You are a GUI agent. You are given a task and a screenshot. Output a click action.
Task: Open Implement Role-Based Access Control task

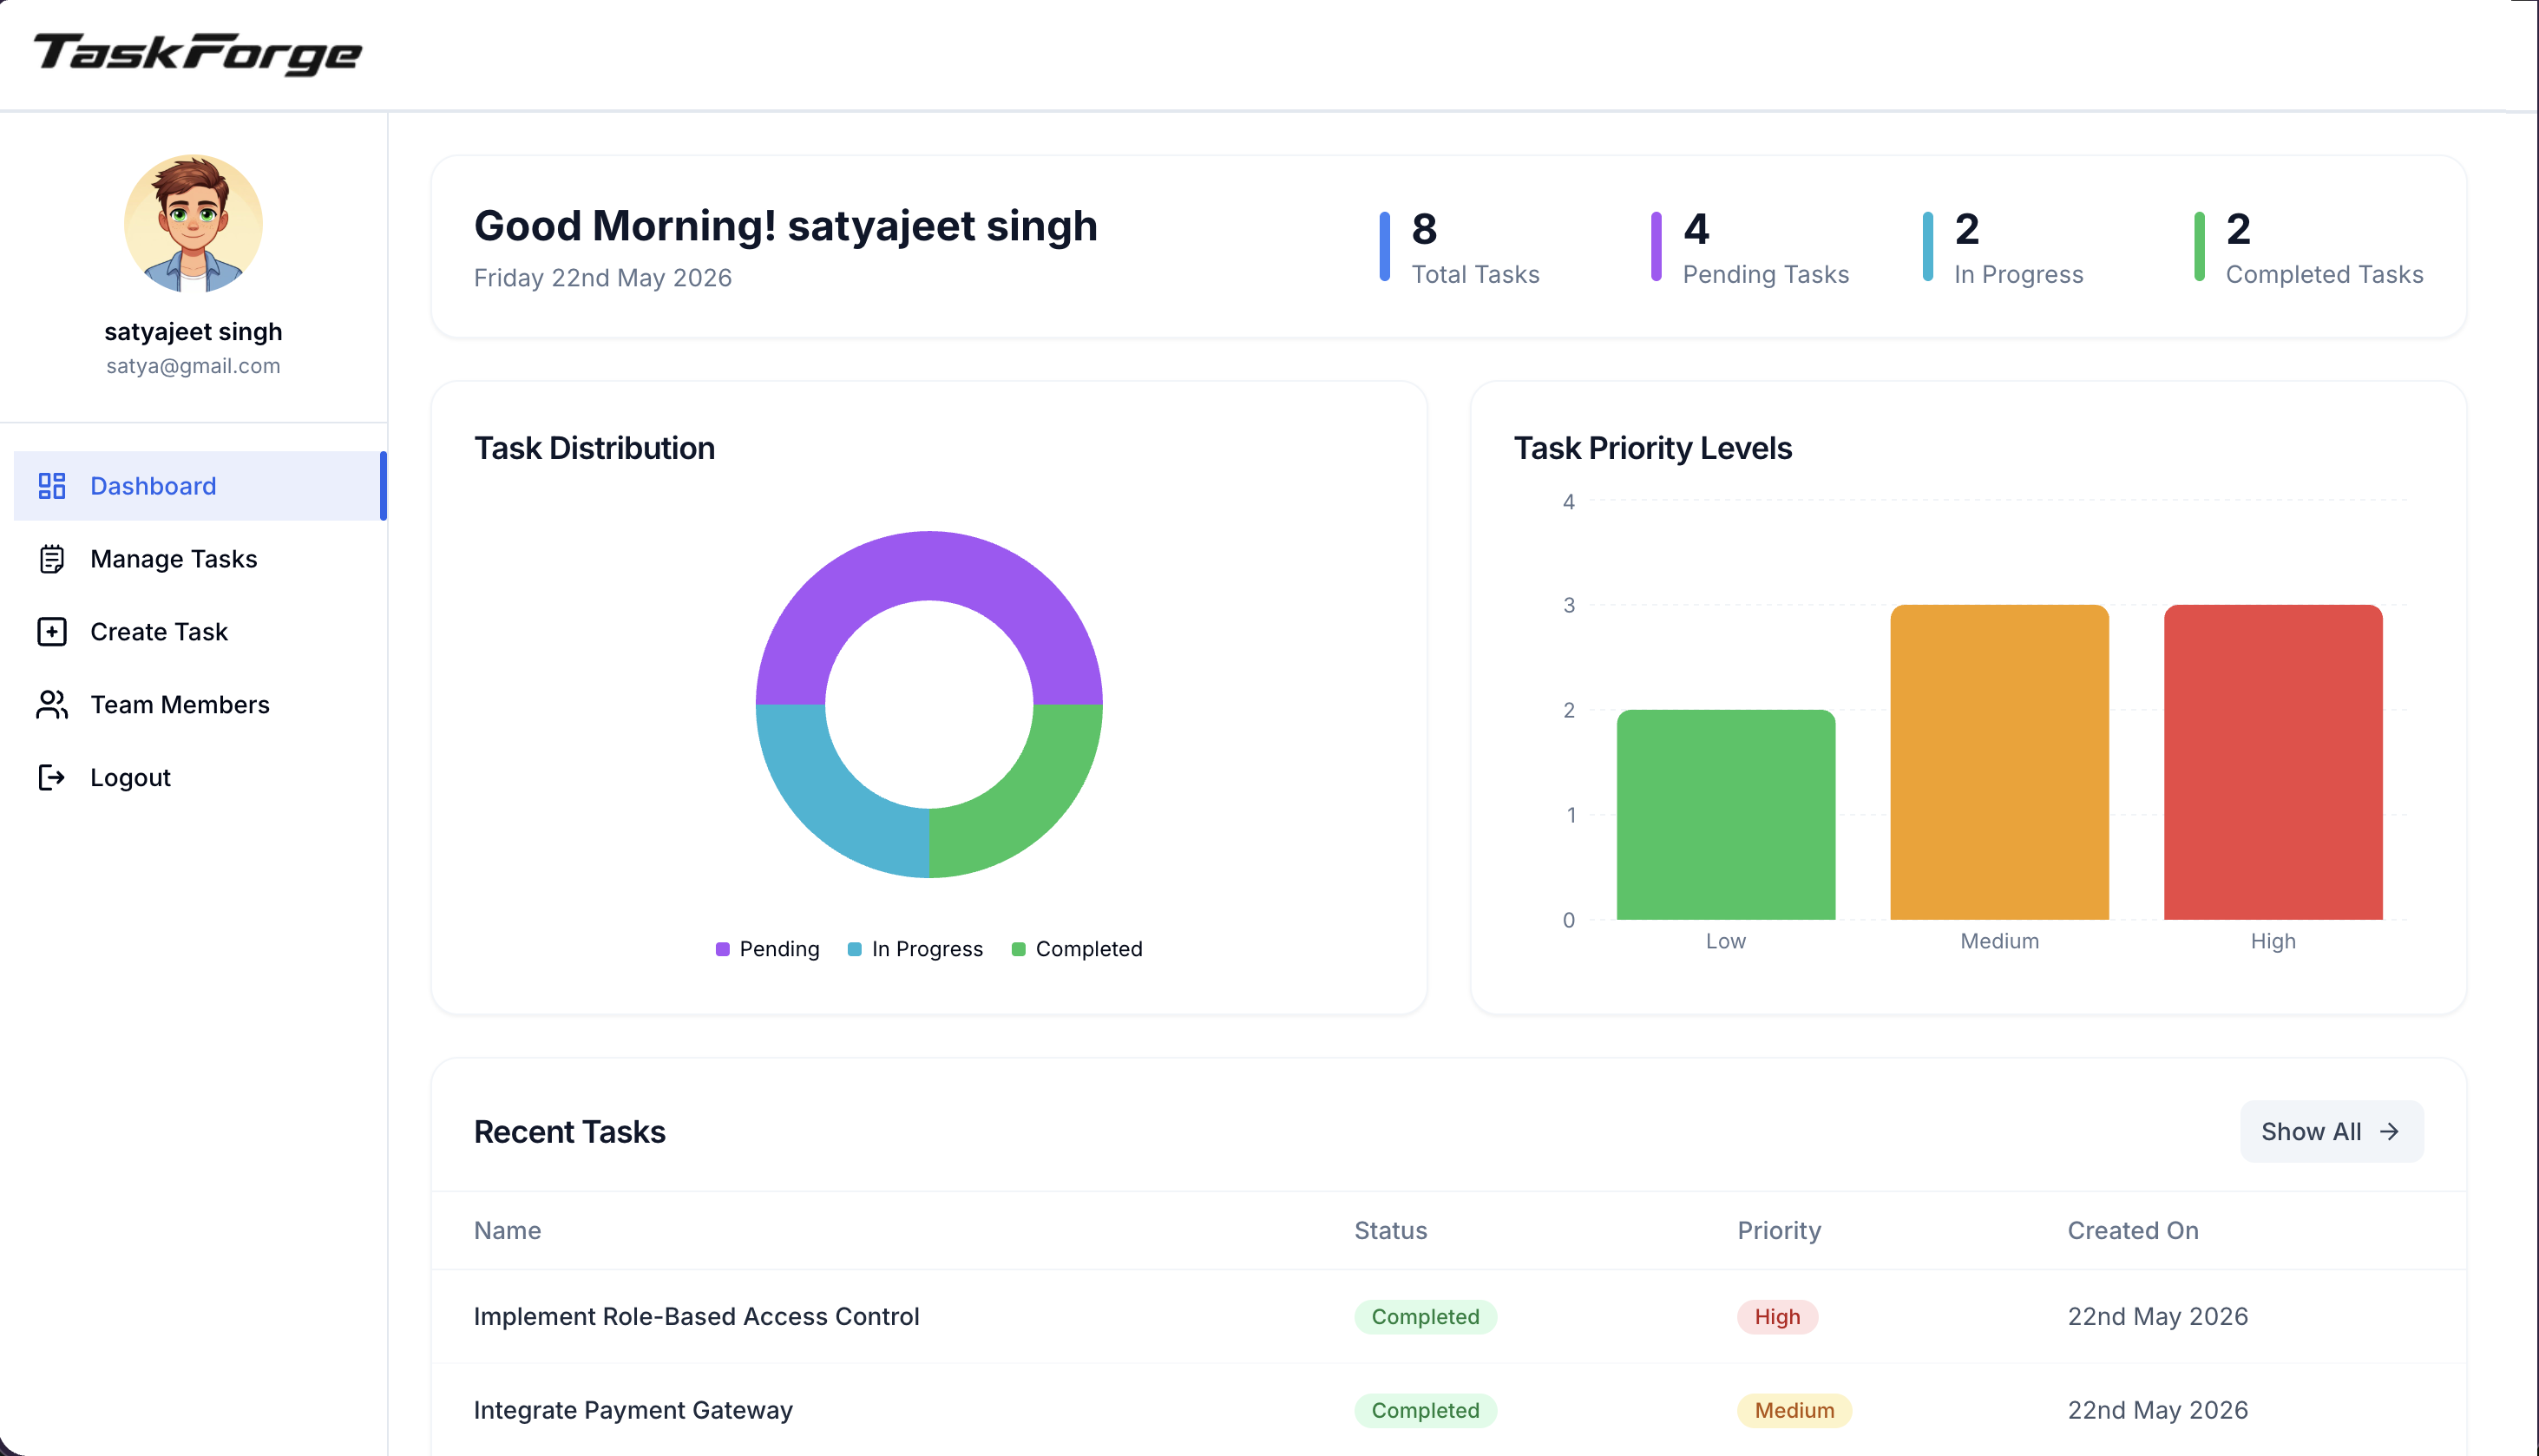click(1449, 1317)
